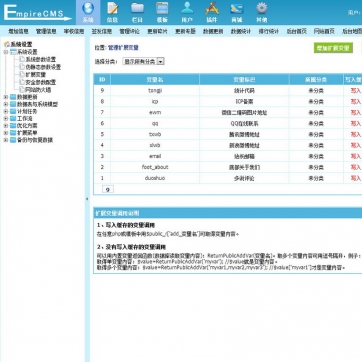Click 写入 link in the qq row

[x=356, y=123]
